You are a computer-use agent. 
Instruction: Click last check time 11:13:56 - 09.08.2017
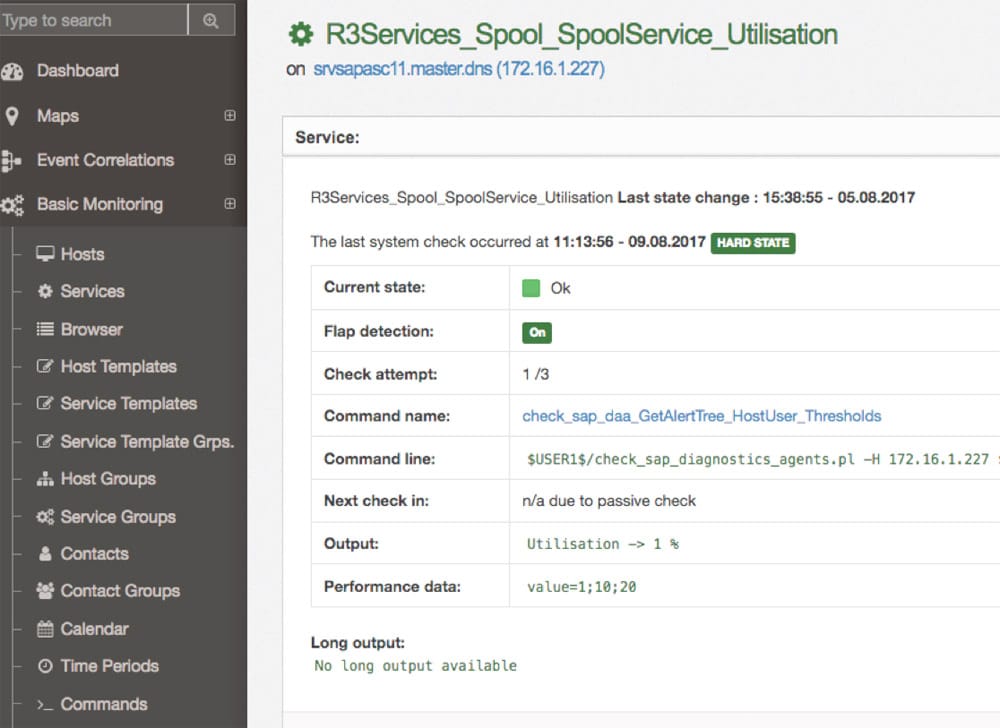click(x=629, y=242)
